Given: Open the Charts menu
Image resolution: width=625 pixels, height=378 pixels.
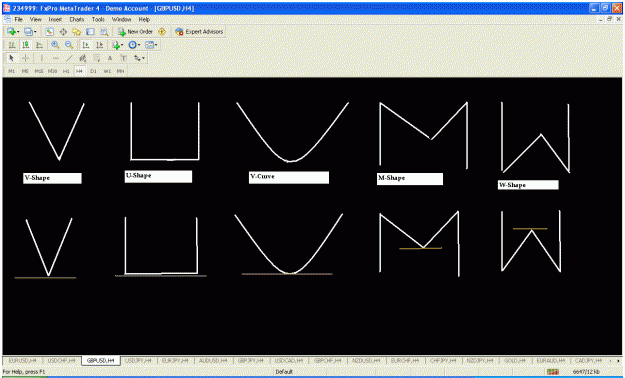Looking at the screenshot, I should [77, 19].
